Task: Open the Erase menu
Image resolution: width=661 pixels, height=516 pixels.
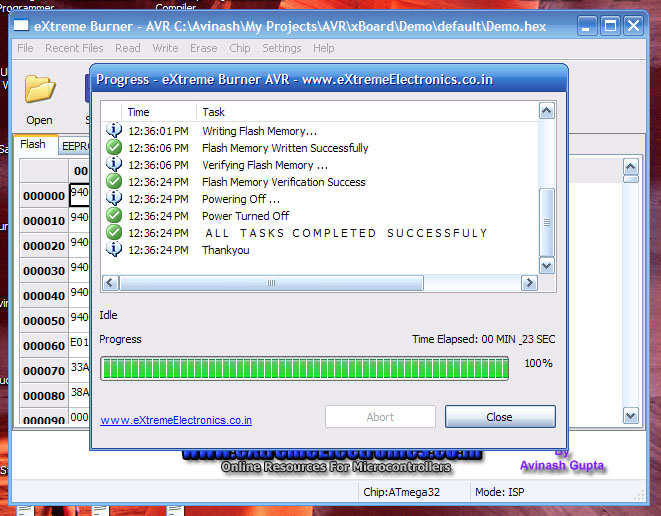Action: (x=204, y=48)
